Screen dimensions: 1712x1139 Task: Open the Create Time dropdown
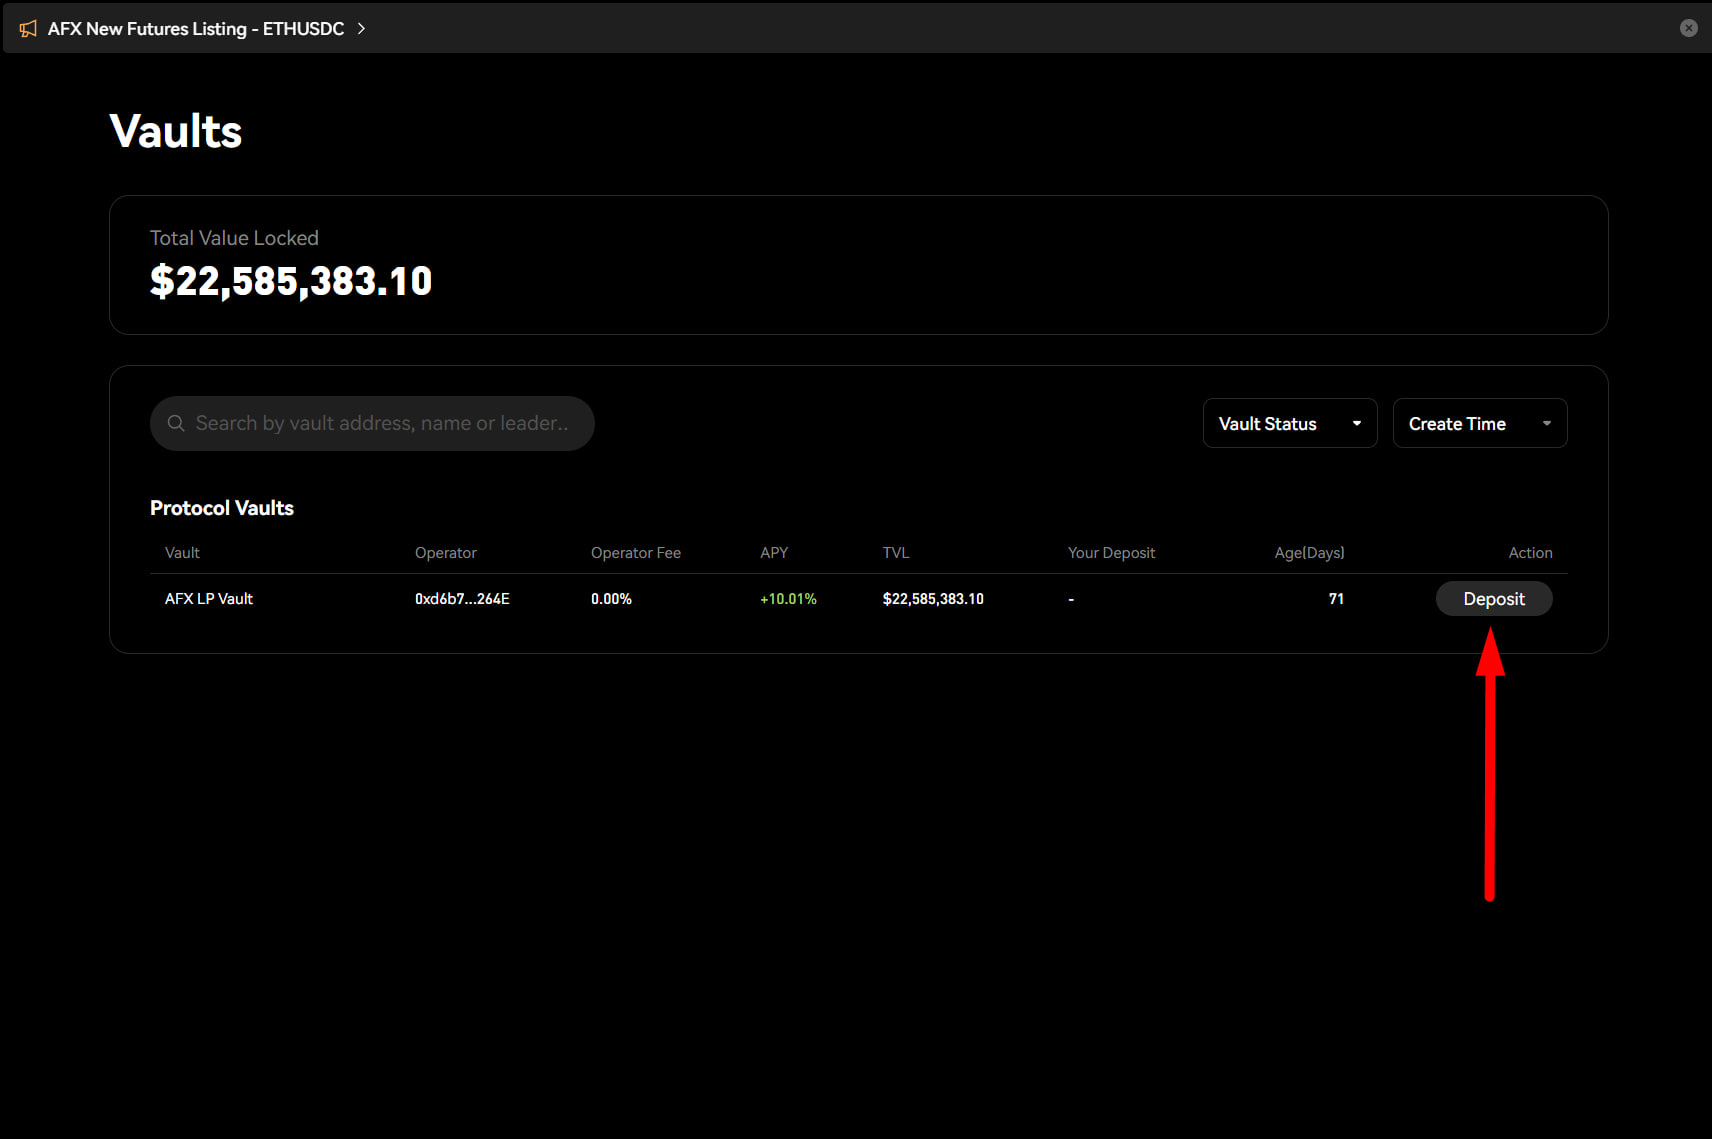pos(1480,423)
